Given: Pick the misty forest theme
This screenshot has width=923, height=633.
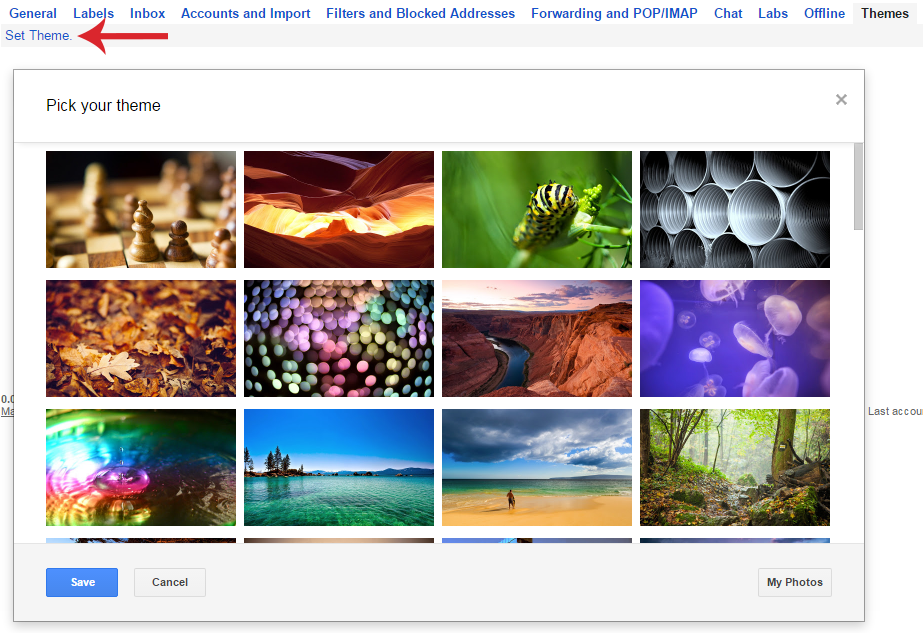Looking at the screenshot, I should 735,468.
